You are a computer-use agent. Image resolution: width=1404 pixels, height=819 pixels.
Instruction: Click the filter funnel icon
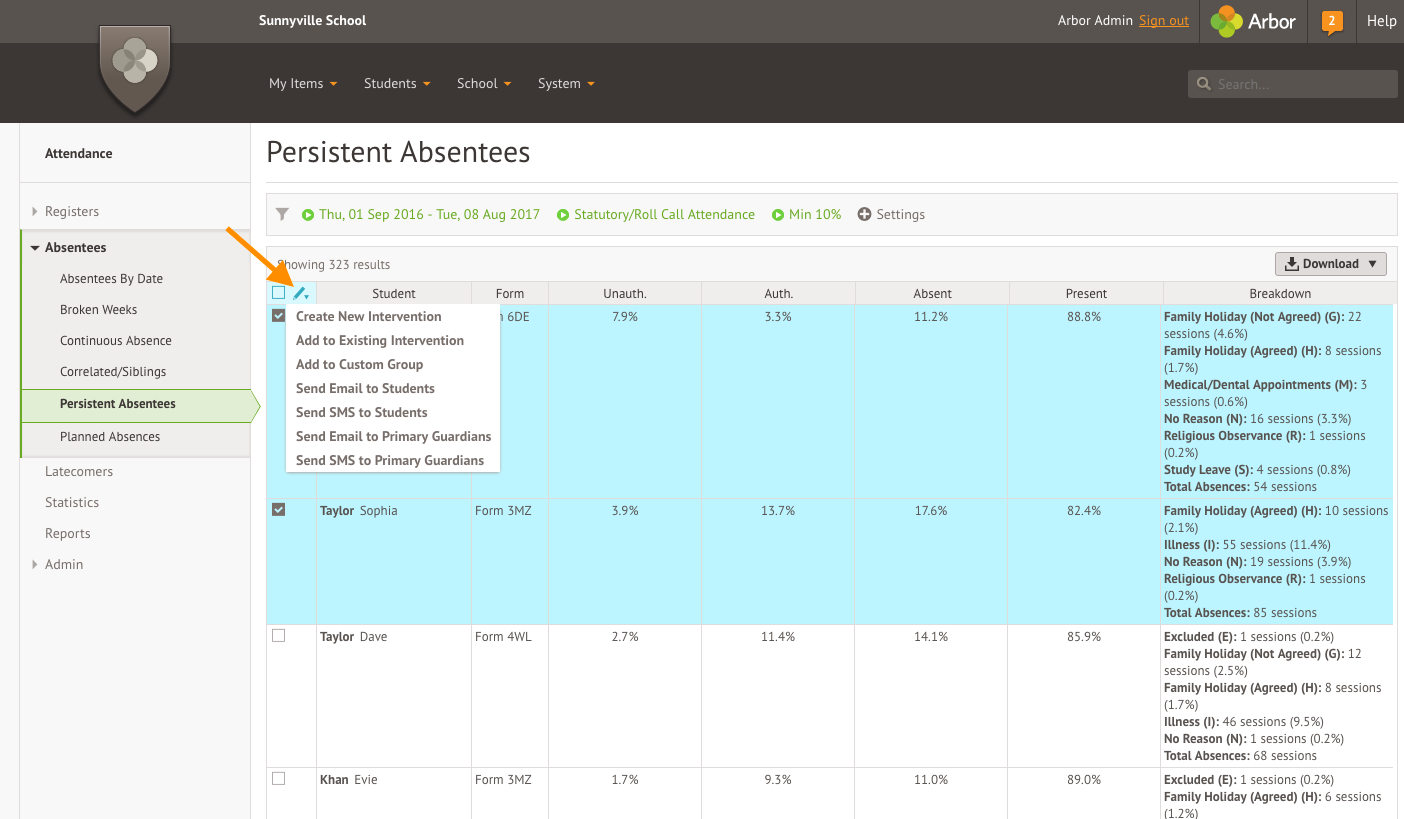[x=282, y=214]
